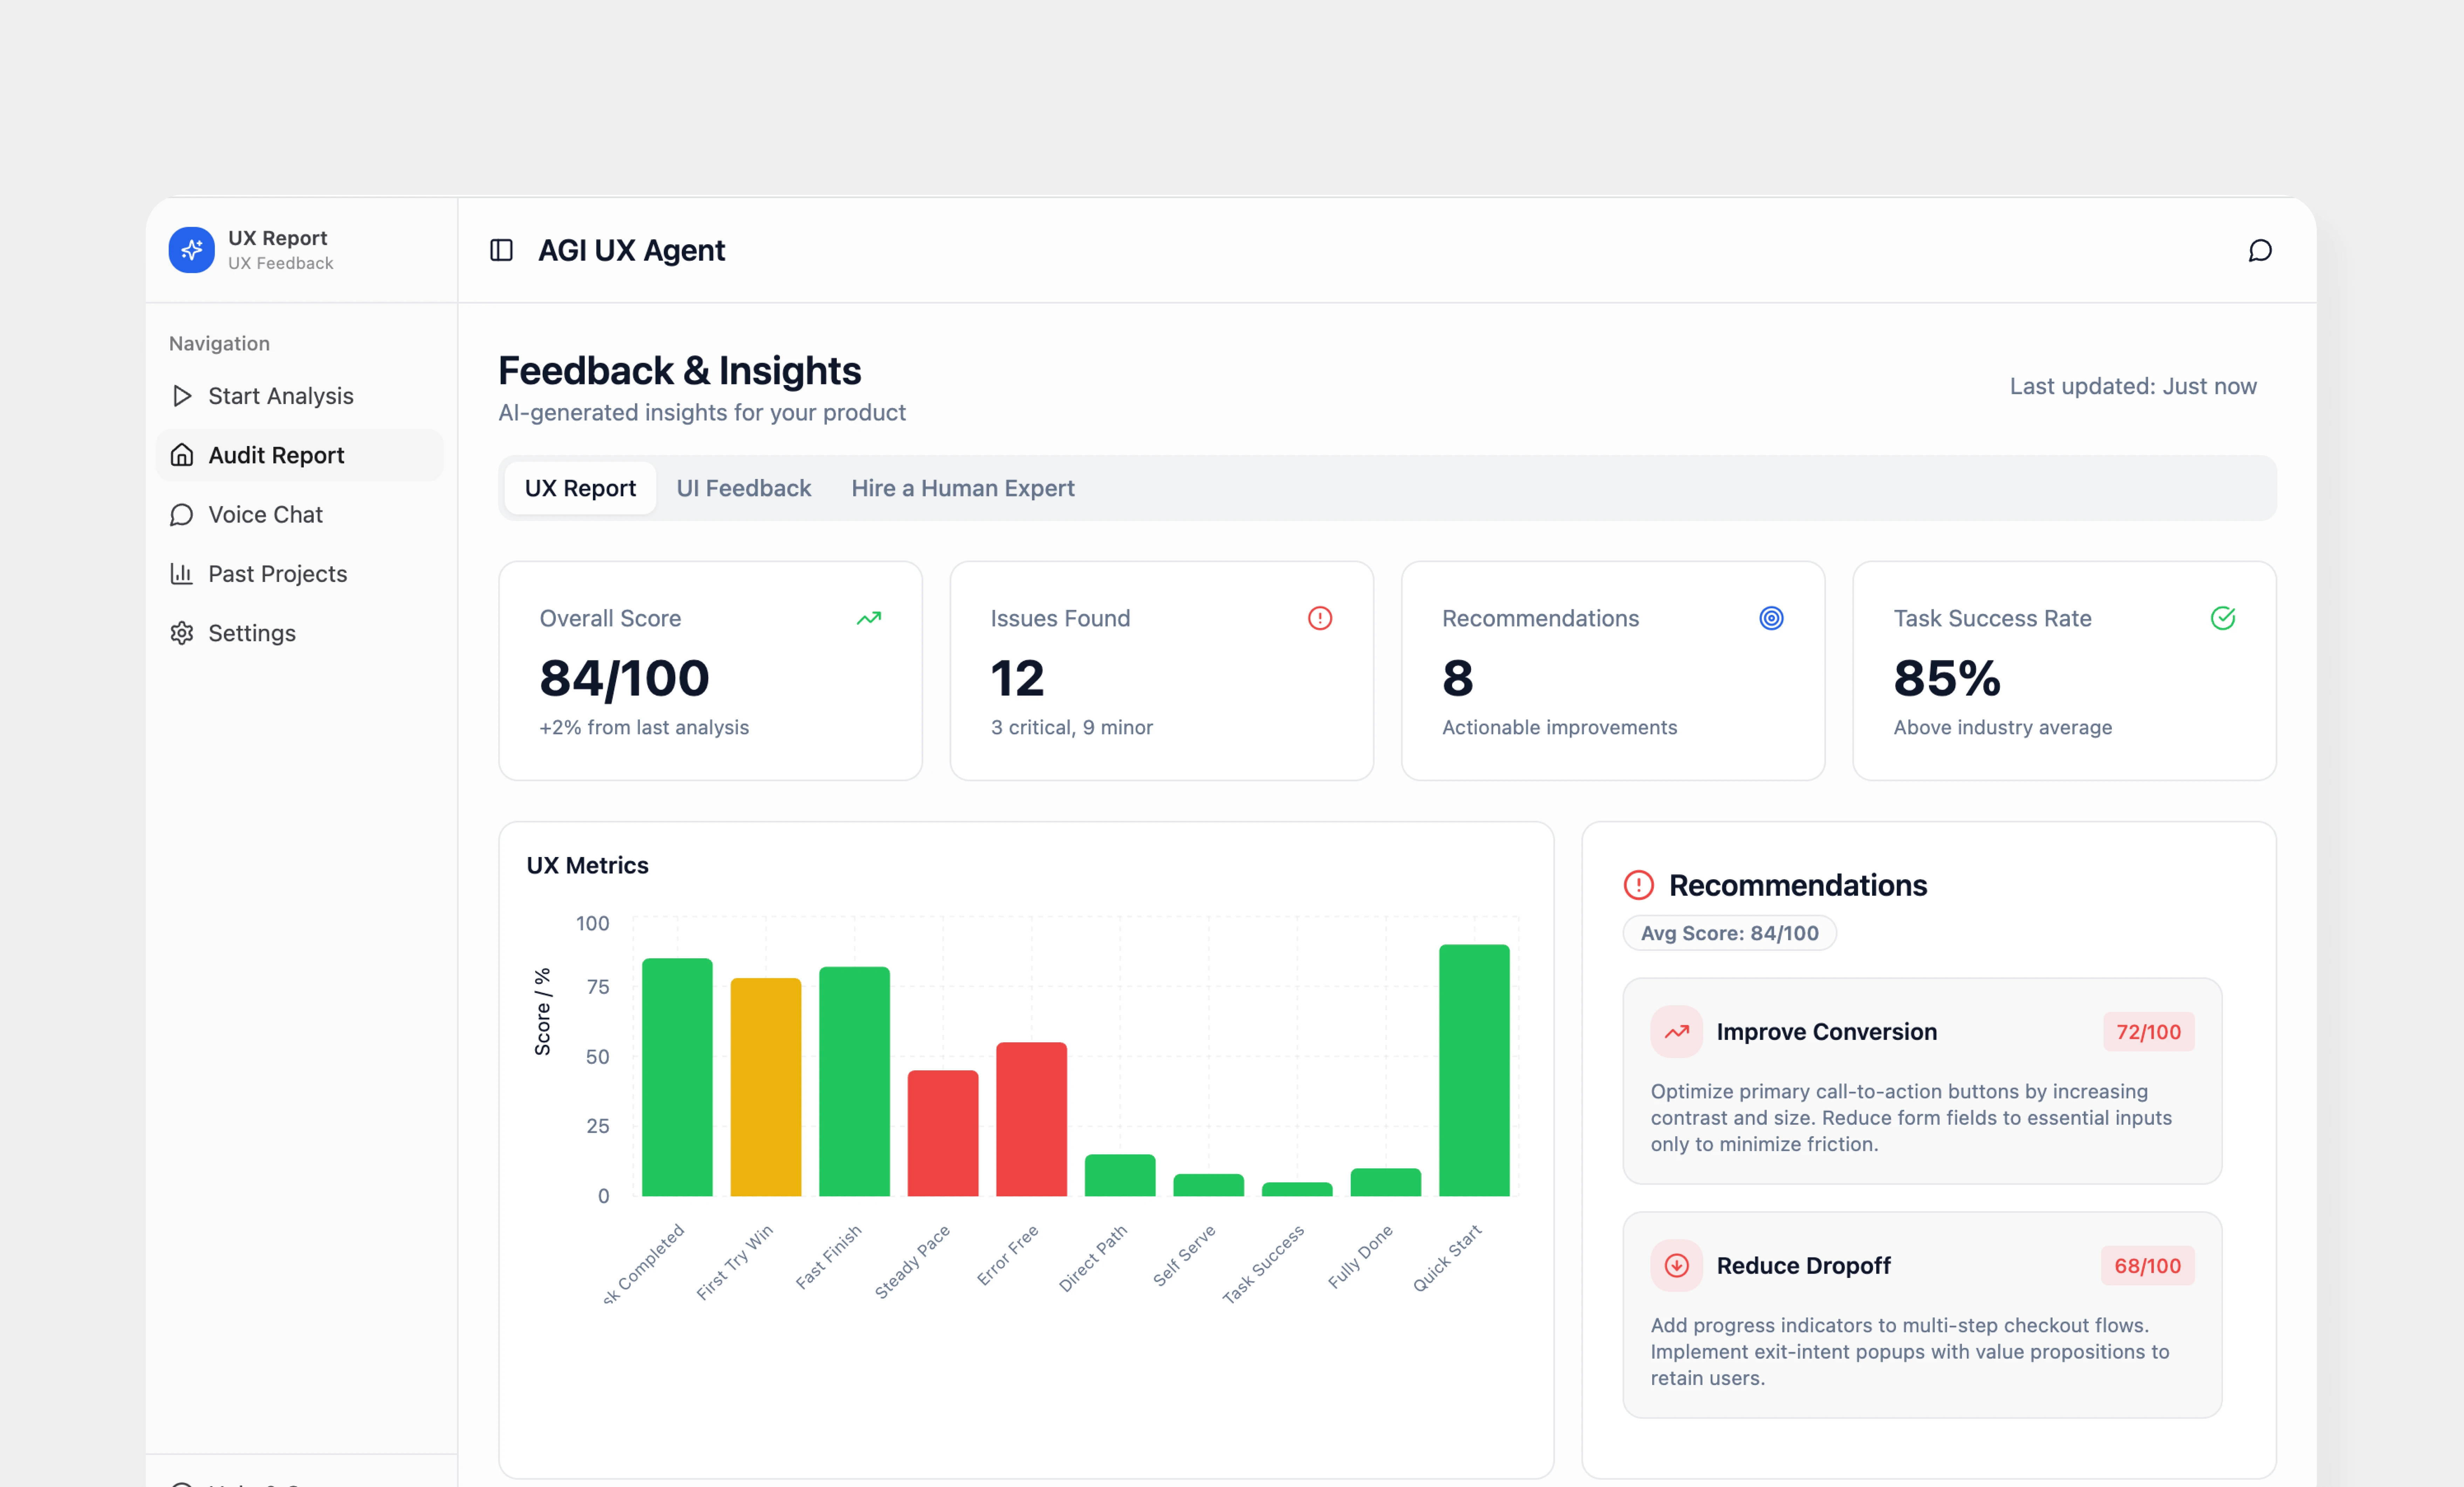Viewport: 2464px width, 1487px height.
Task: Switch to the UI Feedback tab
Action: point(743,488)
